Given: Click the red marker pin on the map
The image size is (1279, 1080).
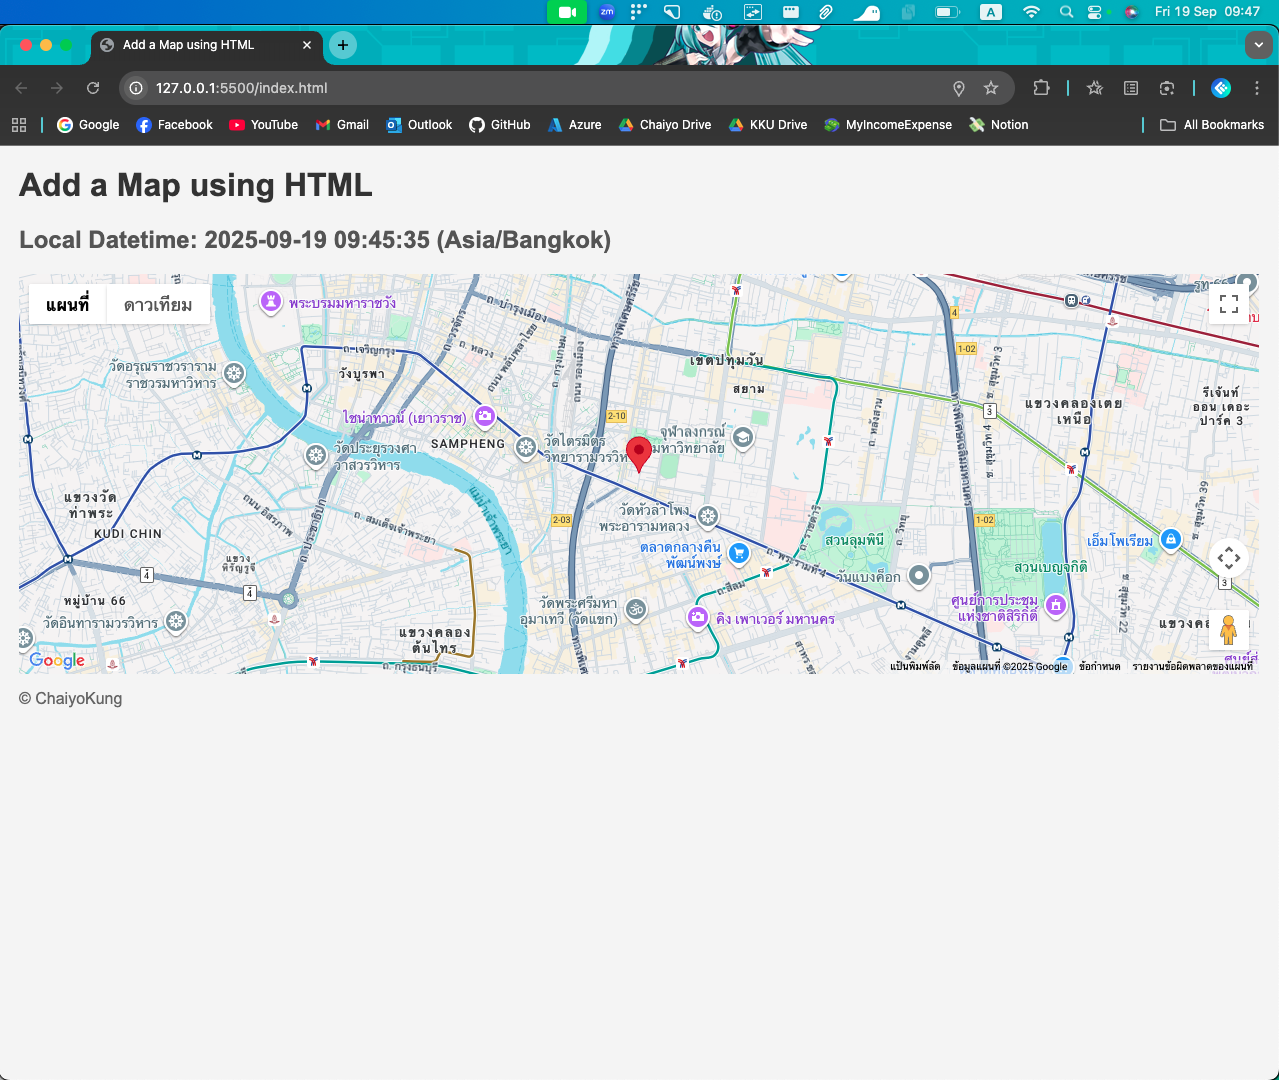Looking at the screenshot, I should coord(639,449).
